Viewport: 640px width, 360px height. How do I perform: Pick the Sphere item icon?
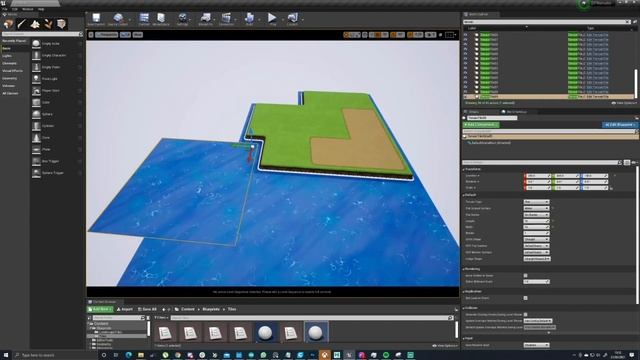36,114
